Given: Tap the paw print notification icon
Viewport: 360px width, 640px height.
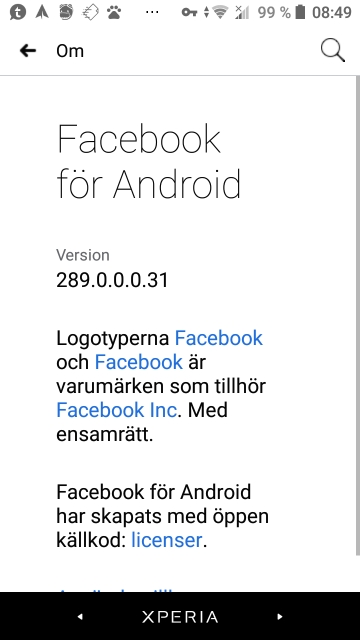Looking at the screenshot, I should point(114,12).
